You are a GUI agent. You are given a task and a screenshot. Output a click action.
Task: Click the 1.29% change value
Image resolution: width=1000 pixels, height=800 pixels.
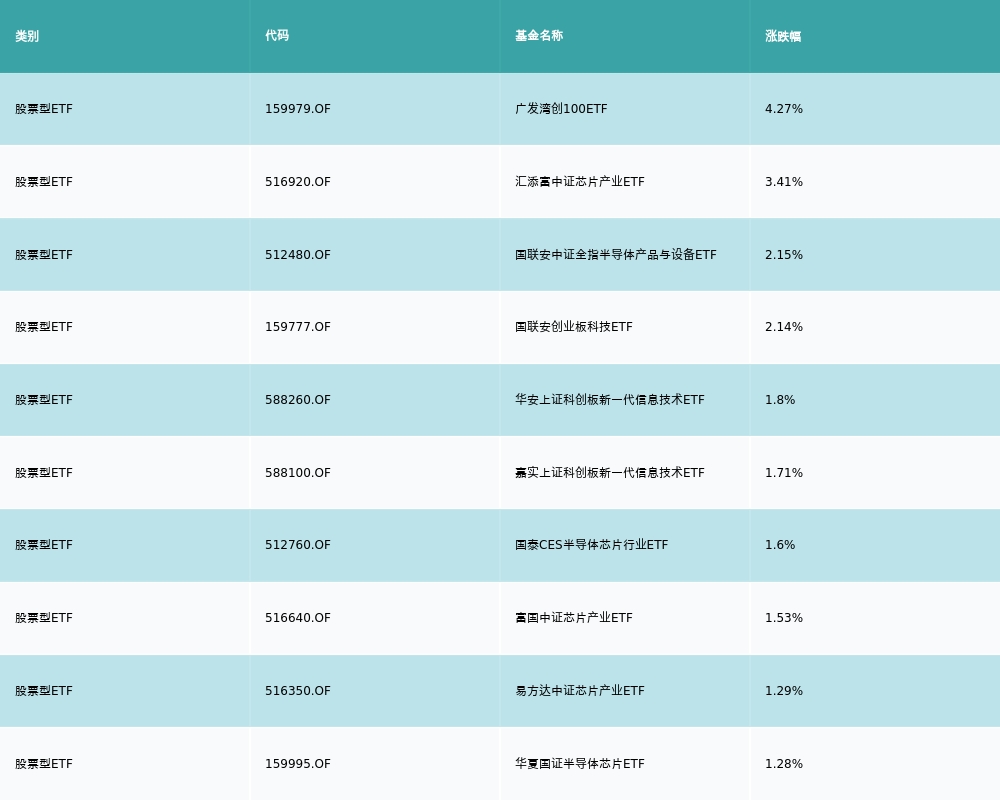click(x=784, y=691)
